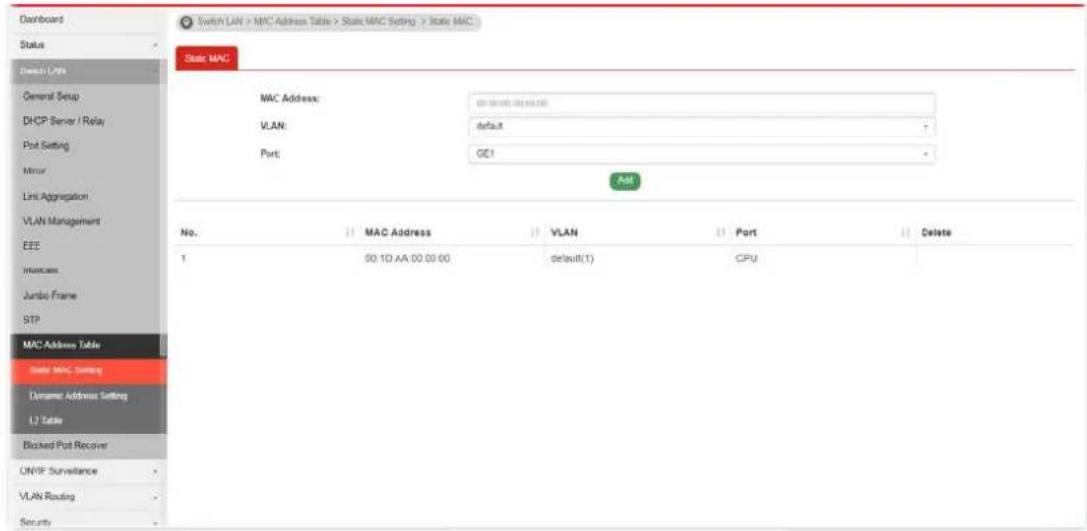
Task: Click the CPU port cell
Action: (x=745, y=259)
